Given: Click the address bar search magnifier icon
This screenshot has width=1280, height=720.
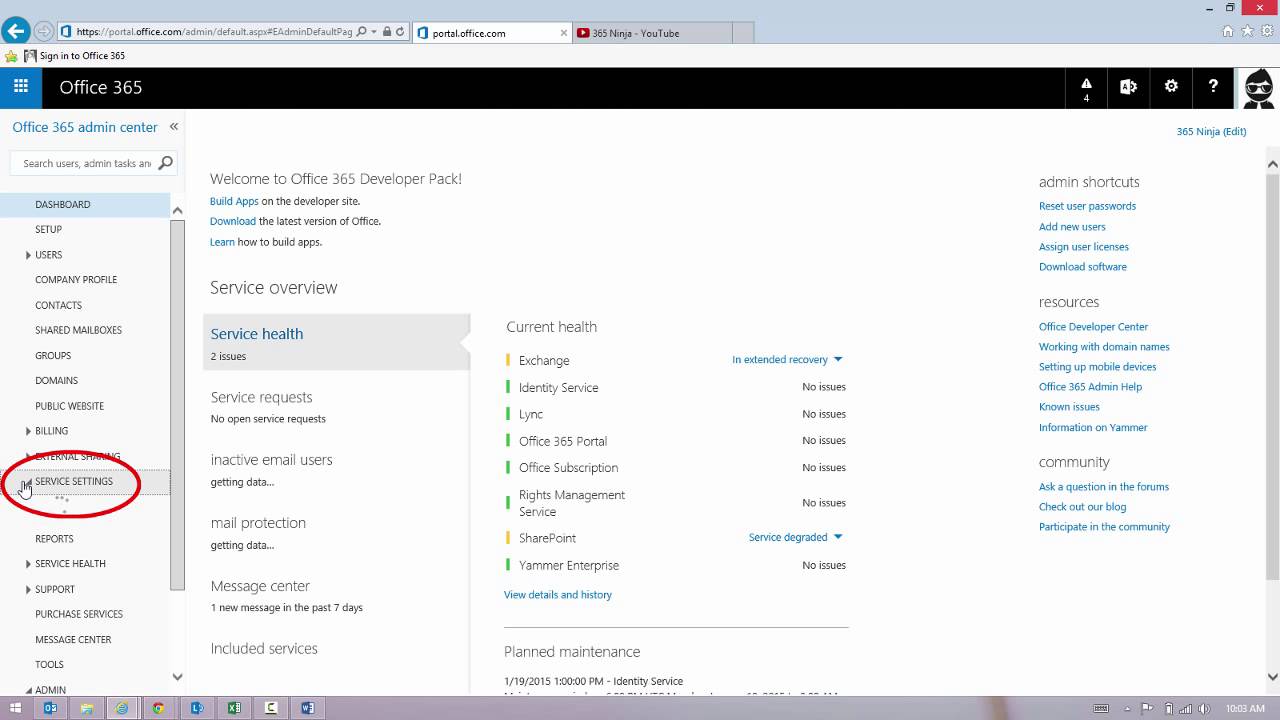Looking at the screenshot, I should [362, 32].
